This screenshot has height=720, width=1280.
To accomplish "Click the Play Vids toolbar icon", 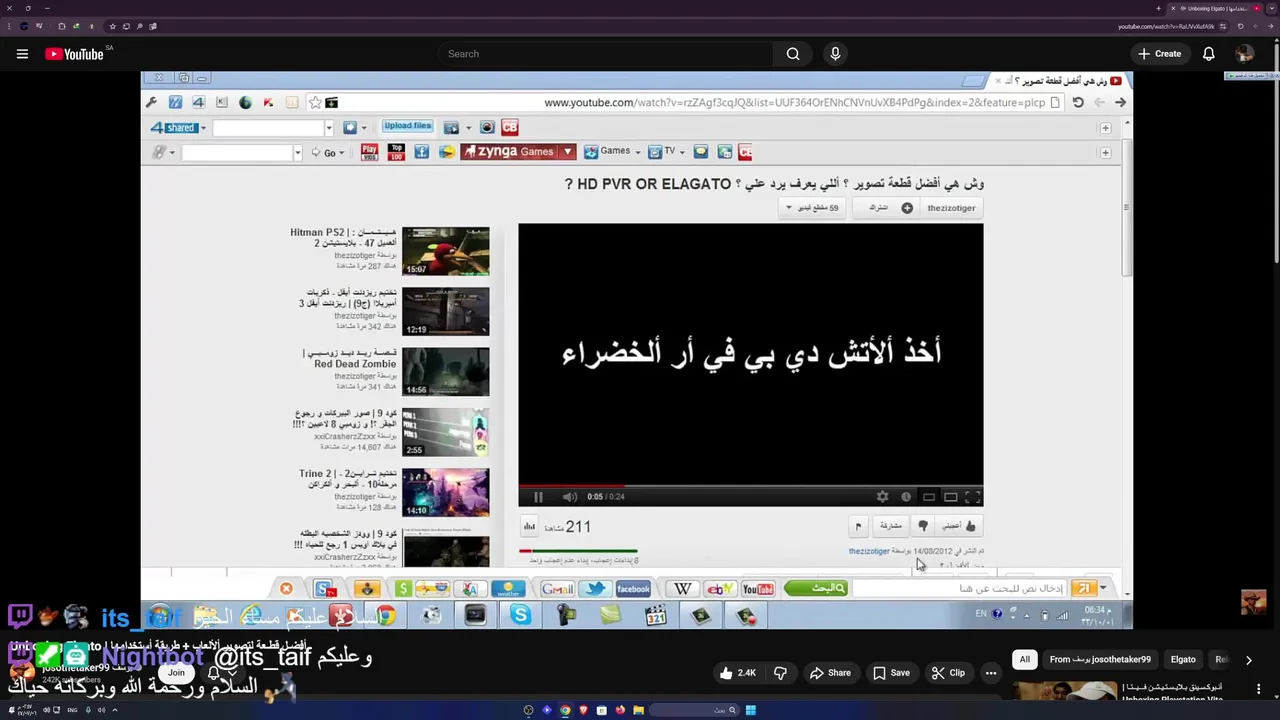I will click(369, 152).
